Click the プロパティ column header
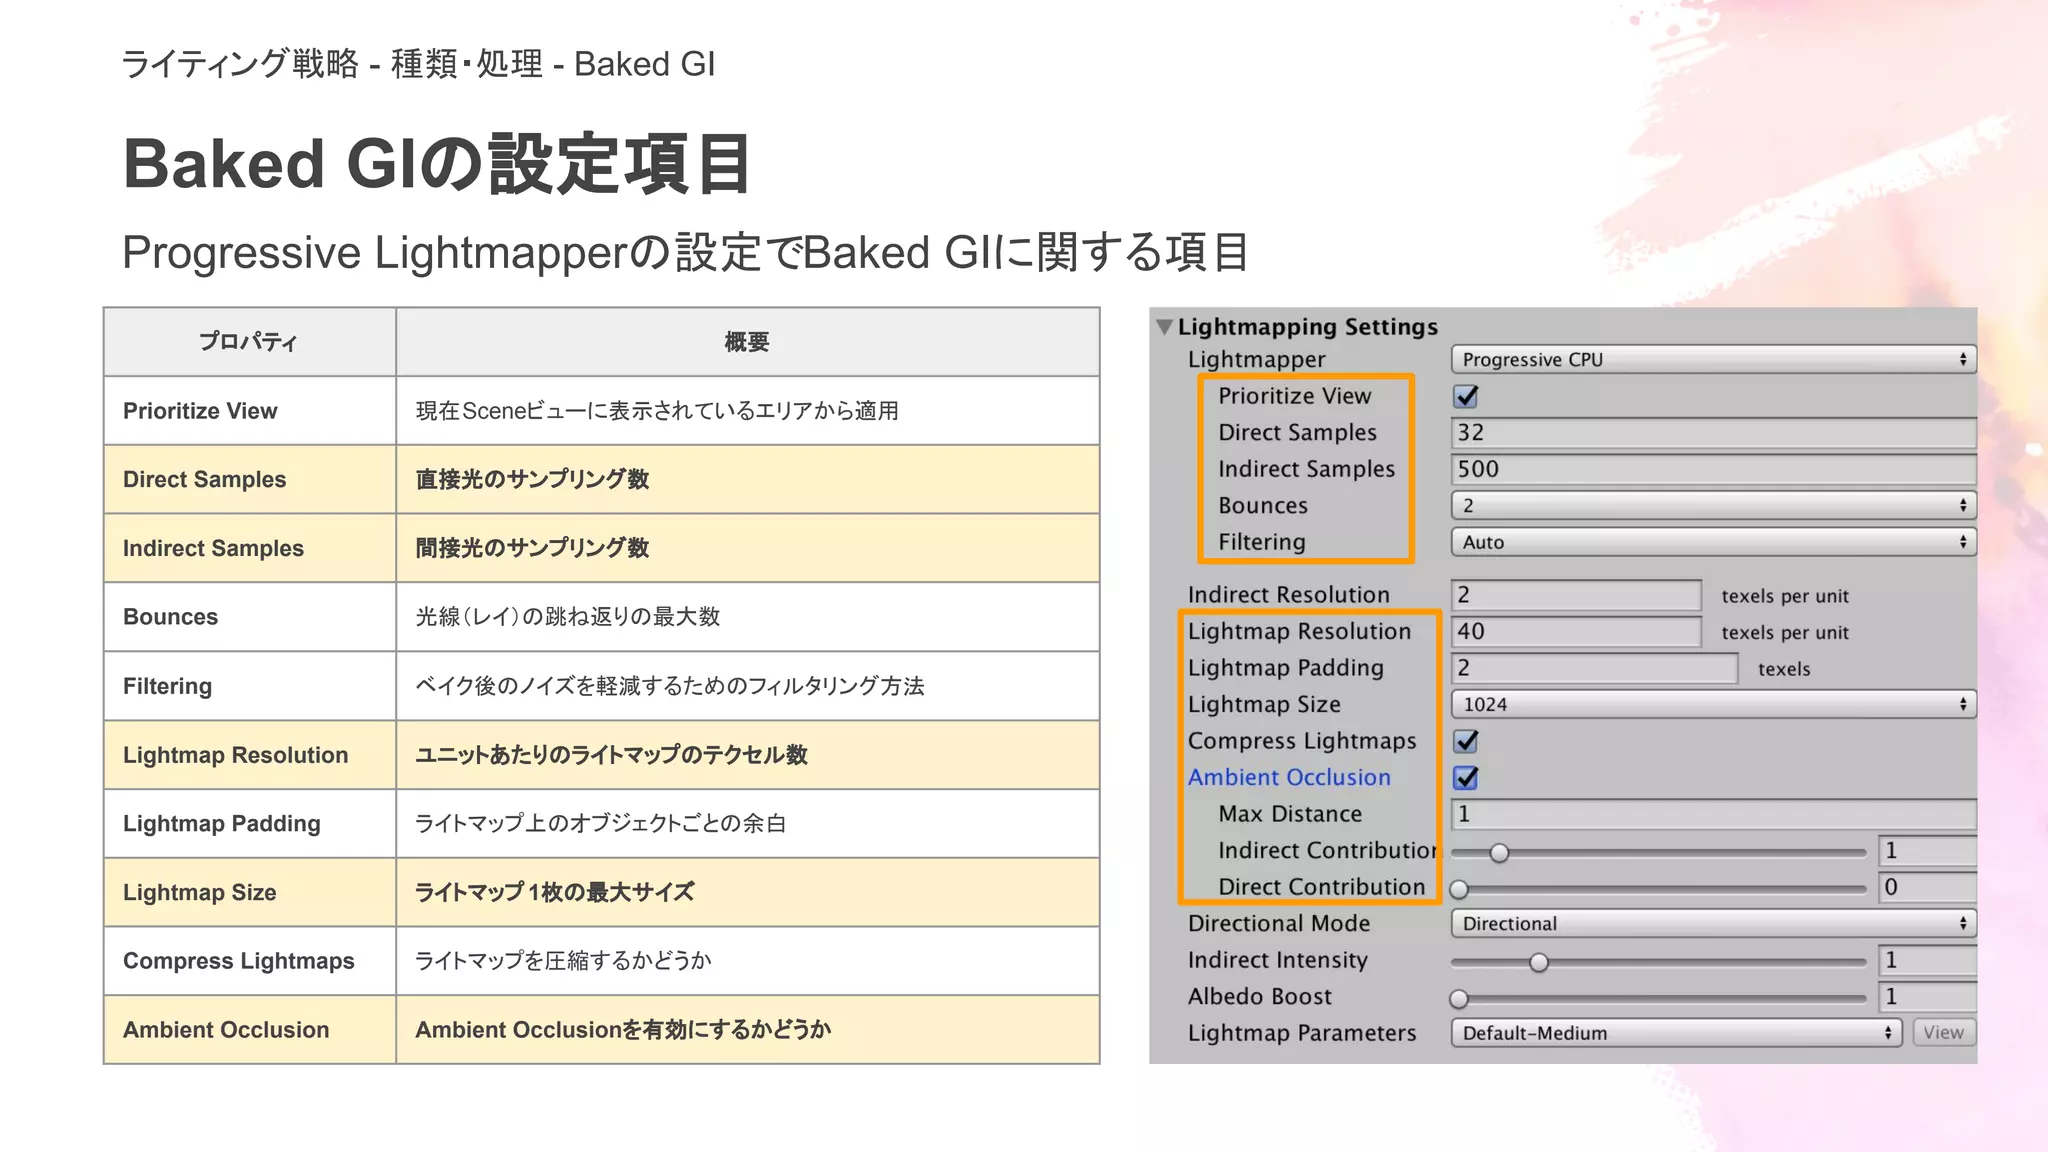The height and width of the screenshot is (1152, 2048). 250,342
